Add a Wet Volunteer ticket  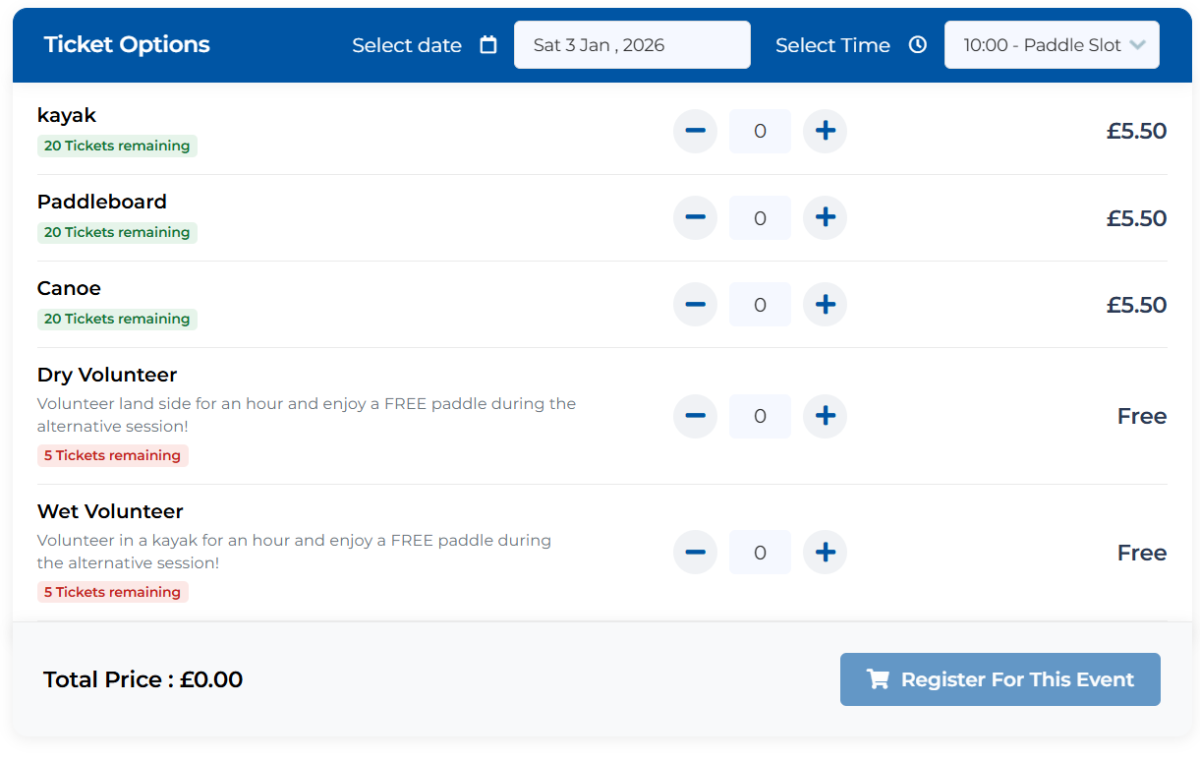click(x=825, y=552)
